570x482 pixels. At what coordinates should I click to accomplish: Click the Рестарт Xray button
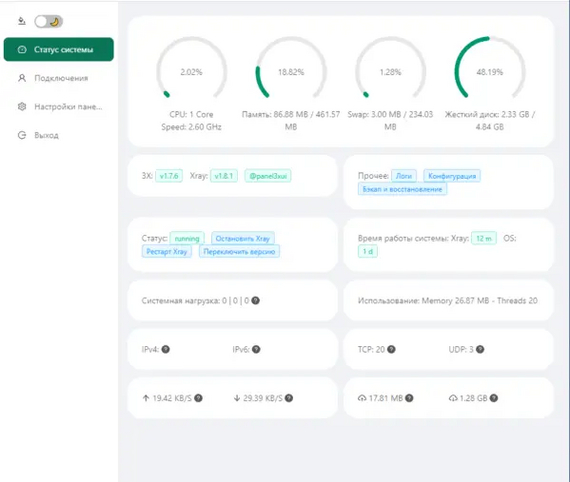[x=166, y=252]
